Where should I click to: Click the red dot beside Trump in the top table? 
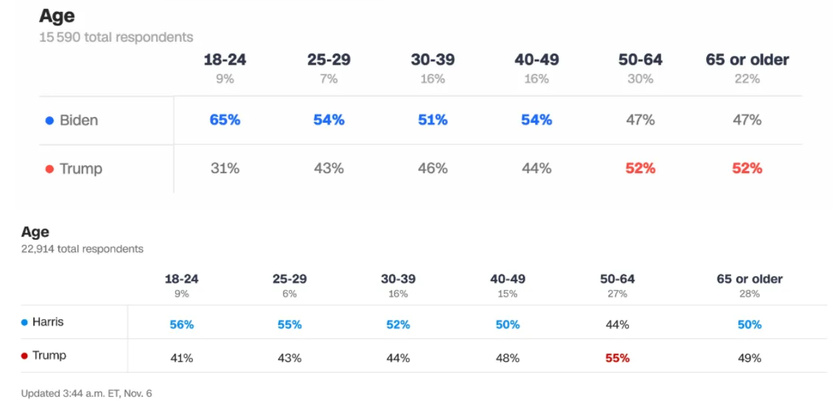click(x=50, y=169)
